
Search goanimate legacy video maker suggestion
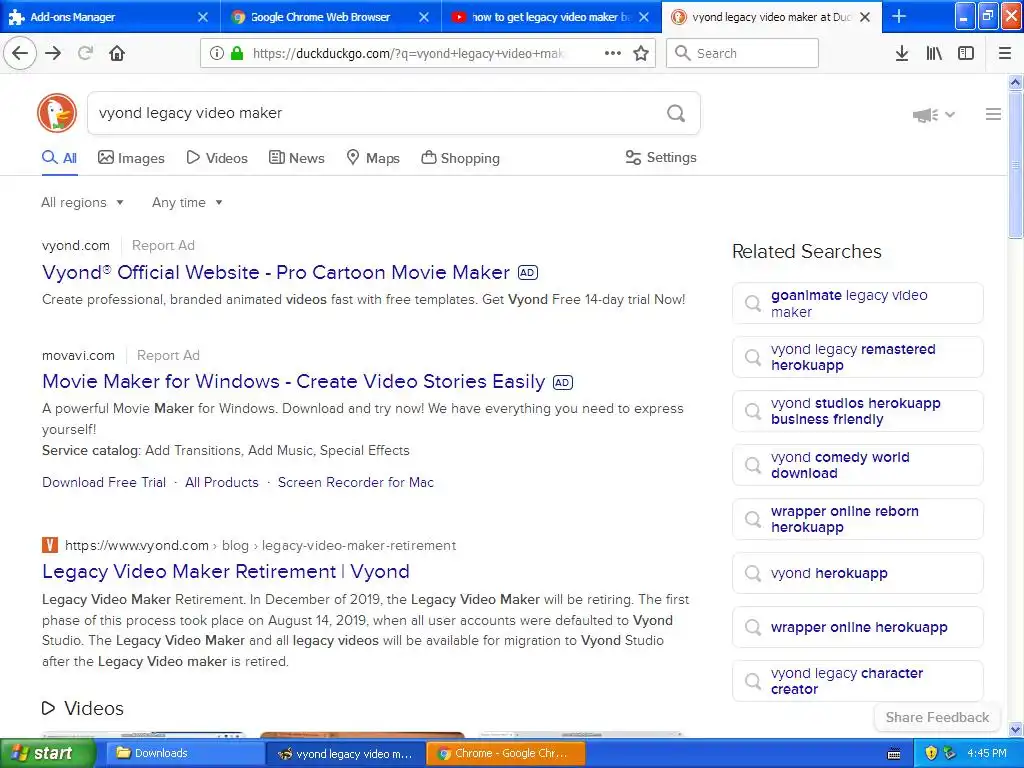point(857,303)
